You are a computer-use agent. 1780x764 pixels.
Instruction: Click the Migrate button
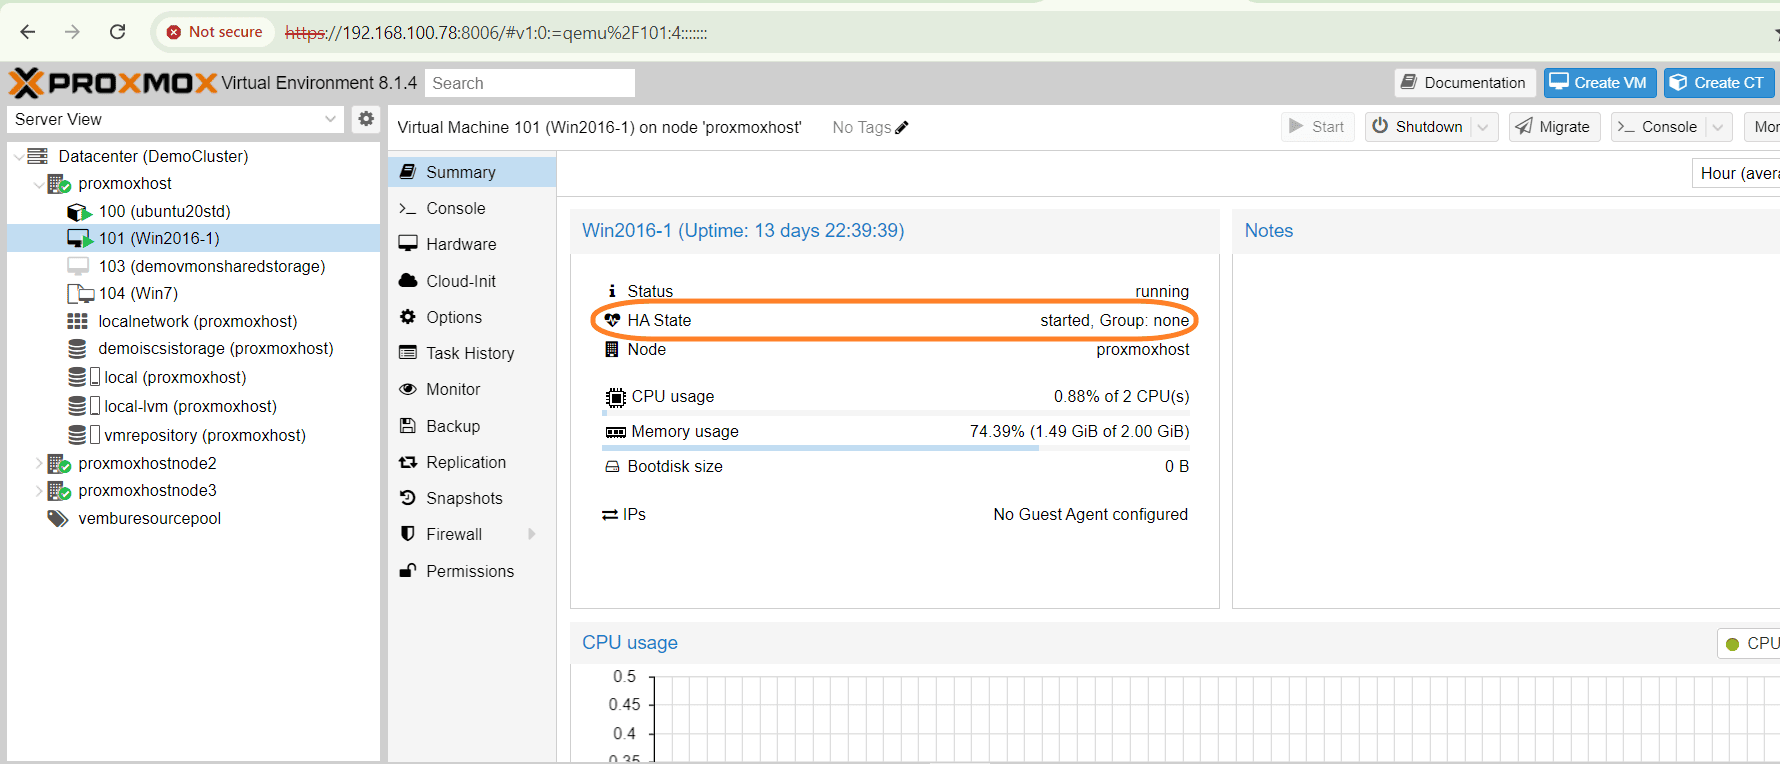click(x=1554, y=127)
